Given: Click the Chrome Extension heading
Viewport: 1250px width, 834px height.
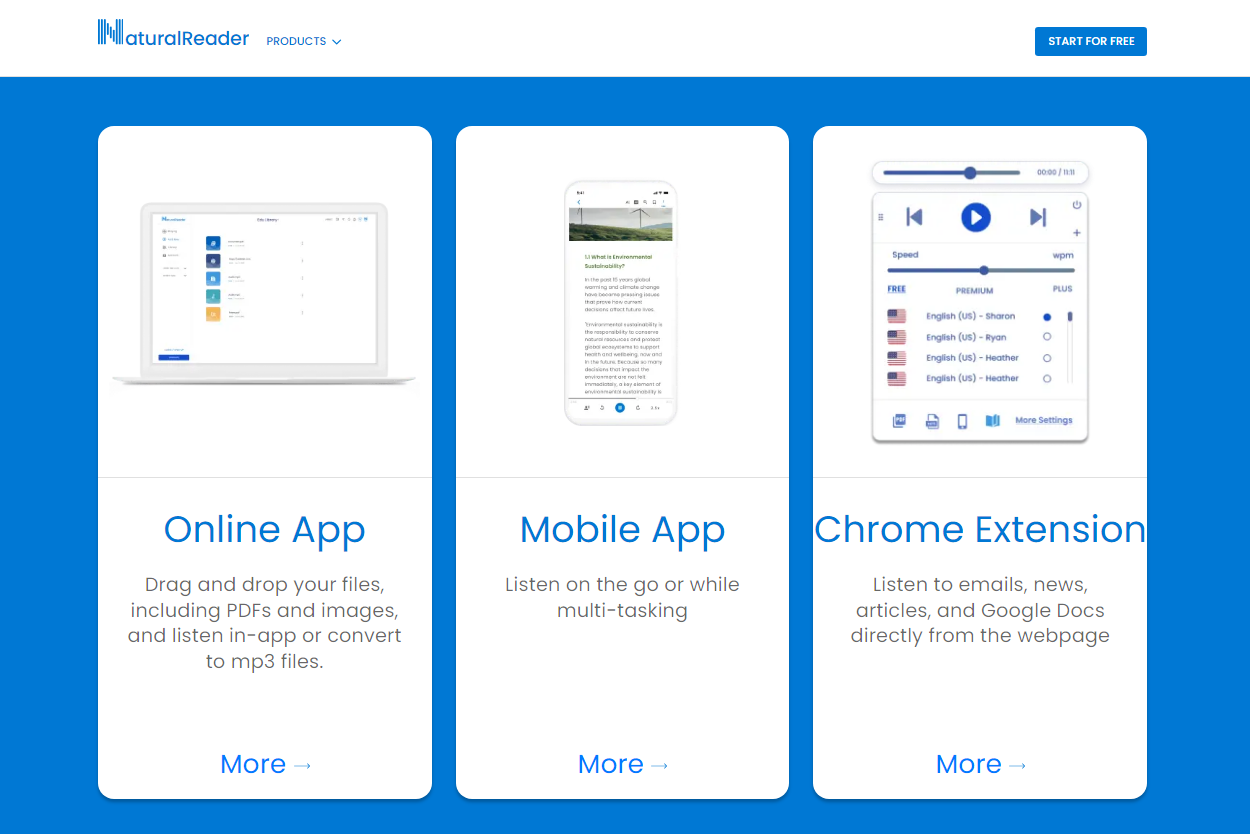Looking at the screenshot, I should click(980, 530).
